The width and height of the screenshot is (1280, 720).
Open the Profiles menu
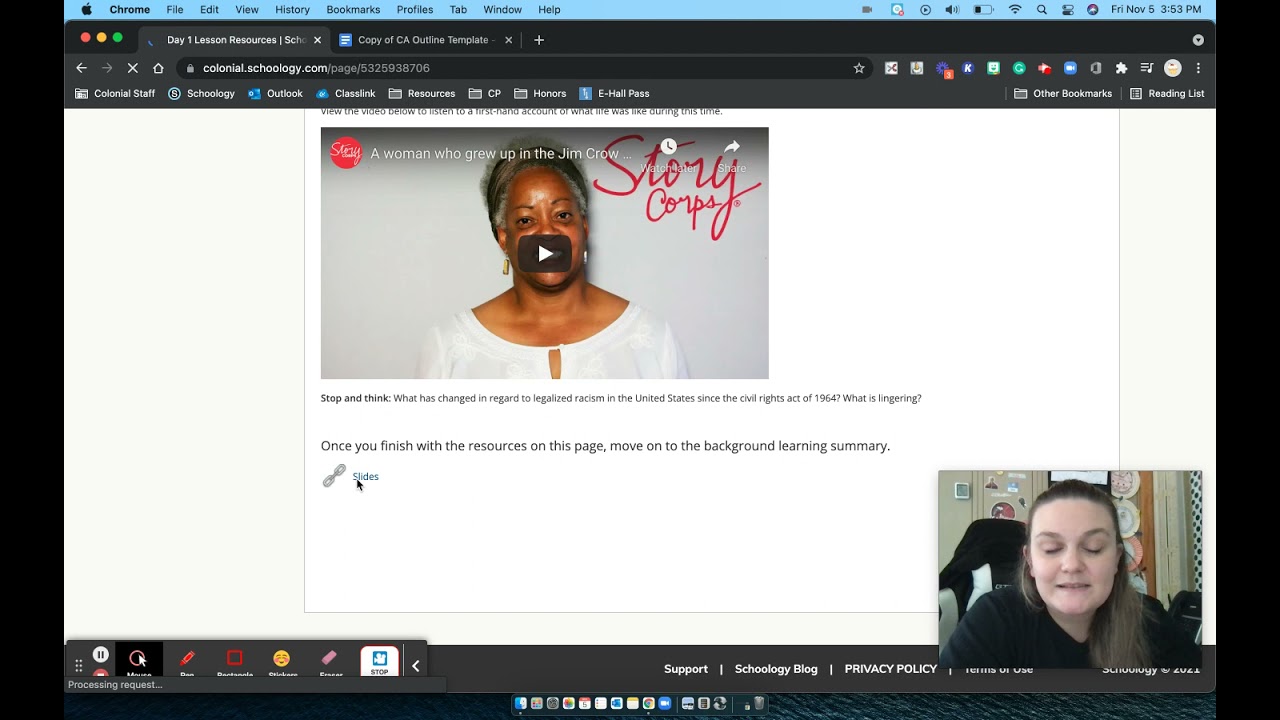[x=415, y=9]
